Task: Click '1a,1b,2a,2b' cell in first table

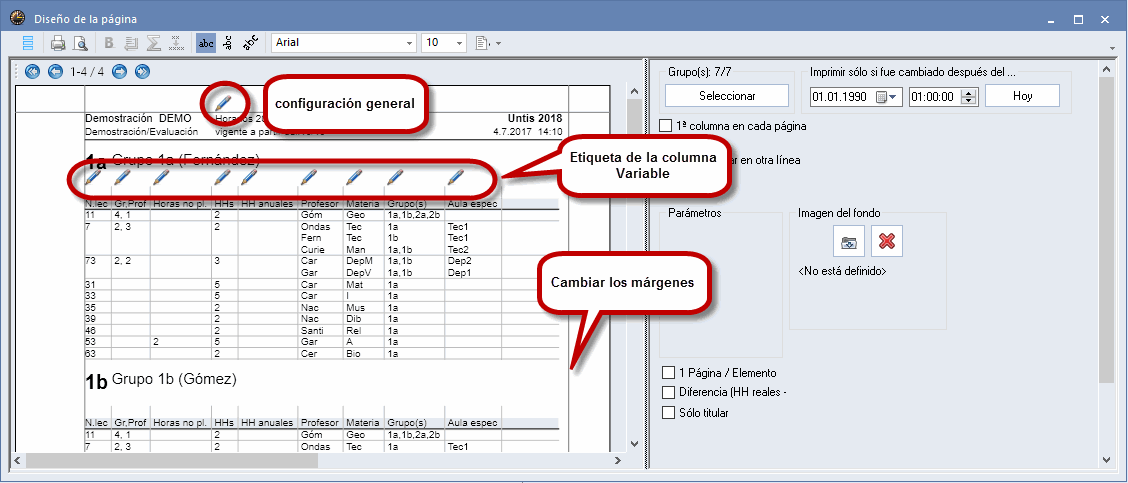Action: 414,215
